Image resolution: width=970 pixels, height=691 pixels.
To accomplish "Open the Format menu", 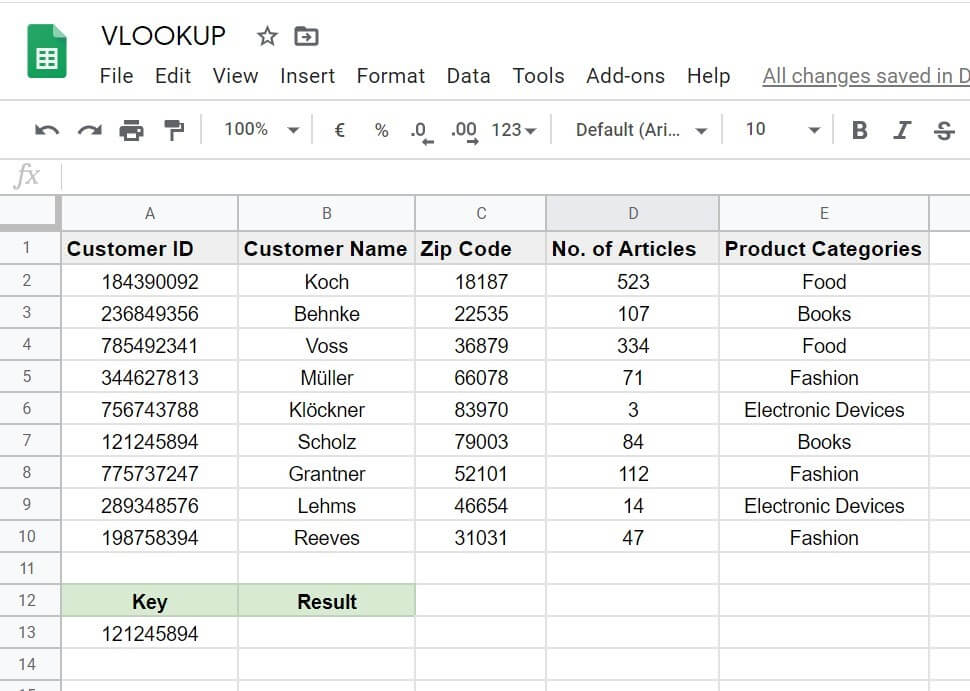I will click(x=390, y=75).
